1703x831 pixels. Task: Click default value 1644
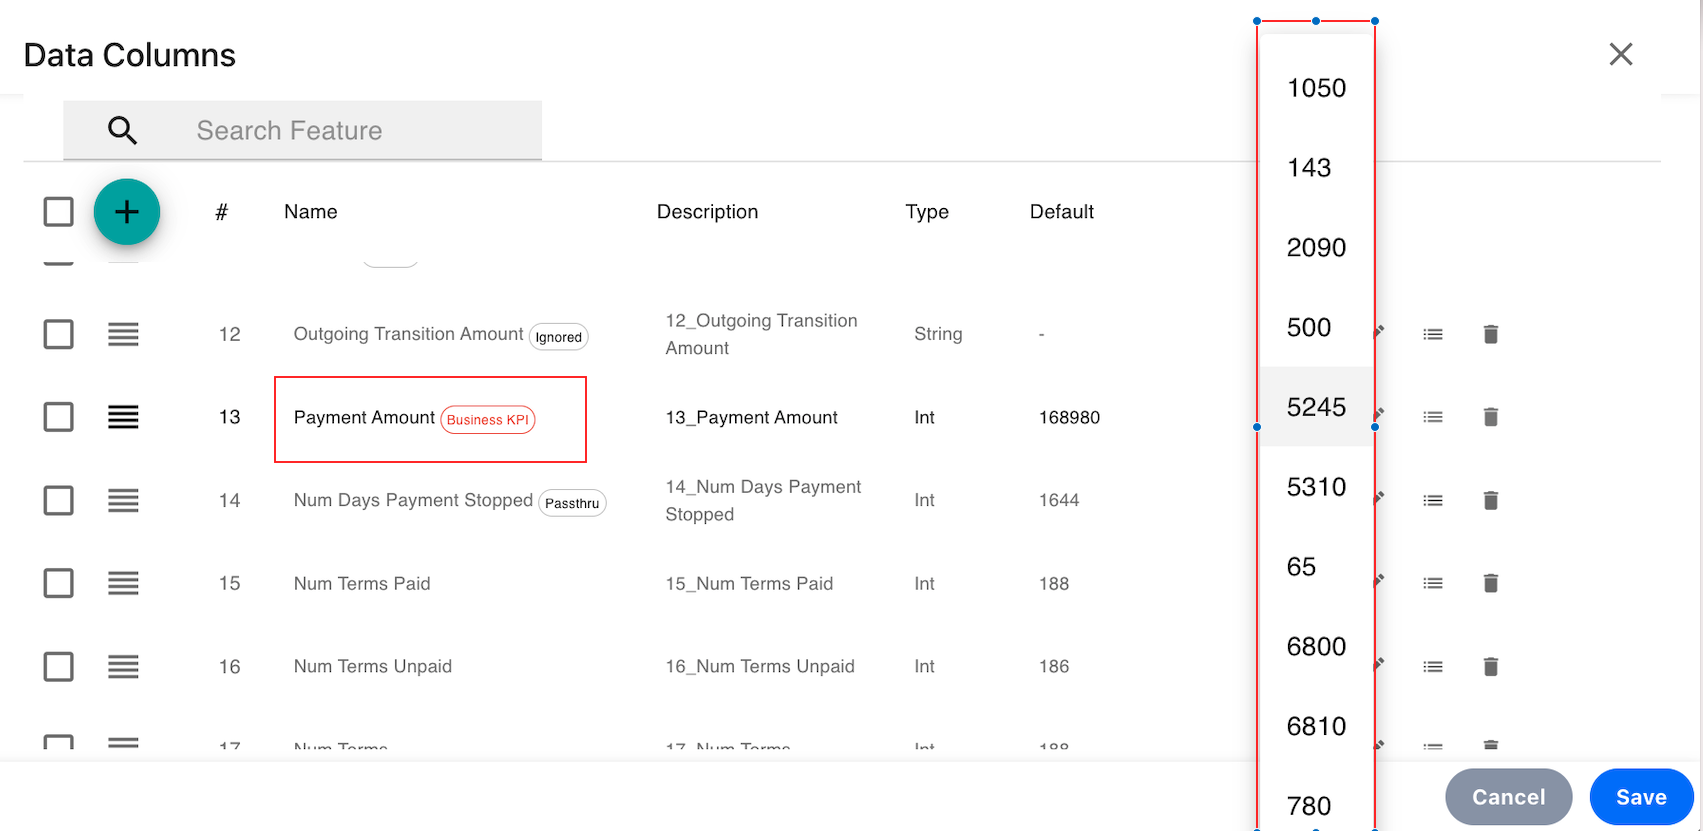pos(1059,500)
